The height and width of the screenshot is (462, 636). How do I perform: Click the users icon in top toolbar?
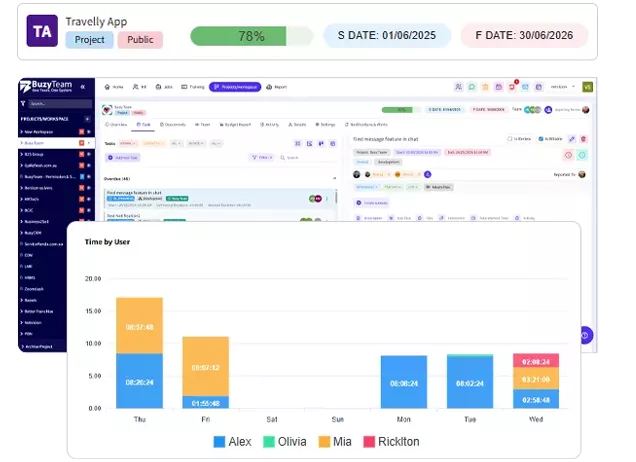coord(458,87)
